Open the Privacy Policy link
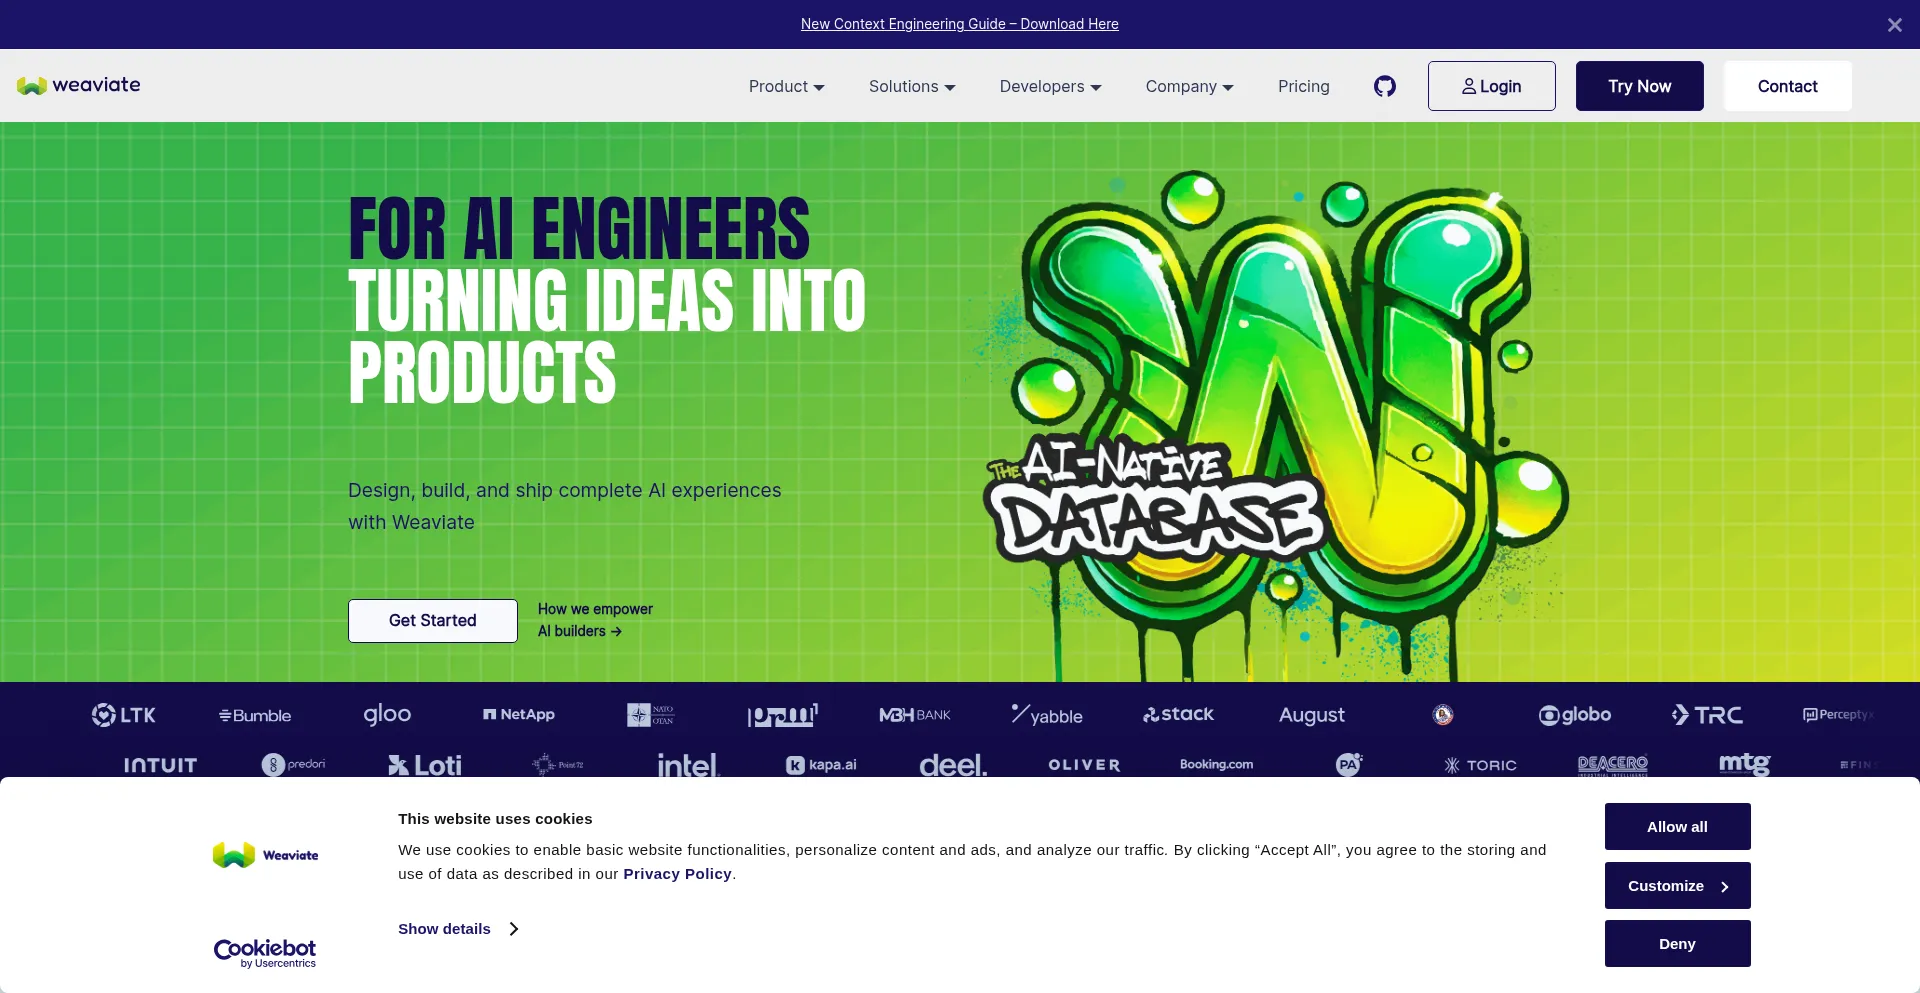This screenshot has width=1920, height=993. coord(677,874)
